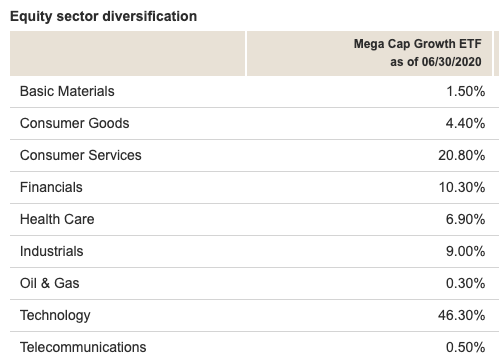Select the Industrials sector row
The width and height of the screenshot is (499, 363).
254,252
